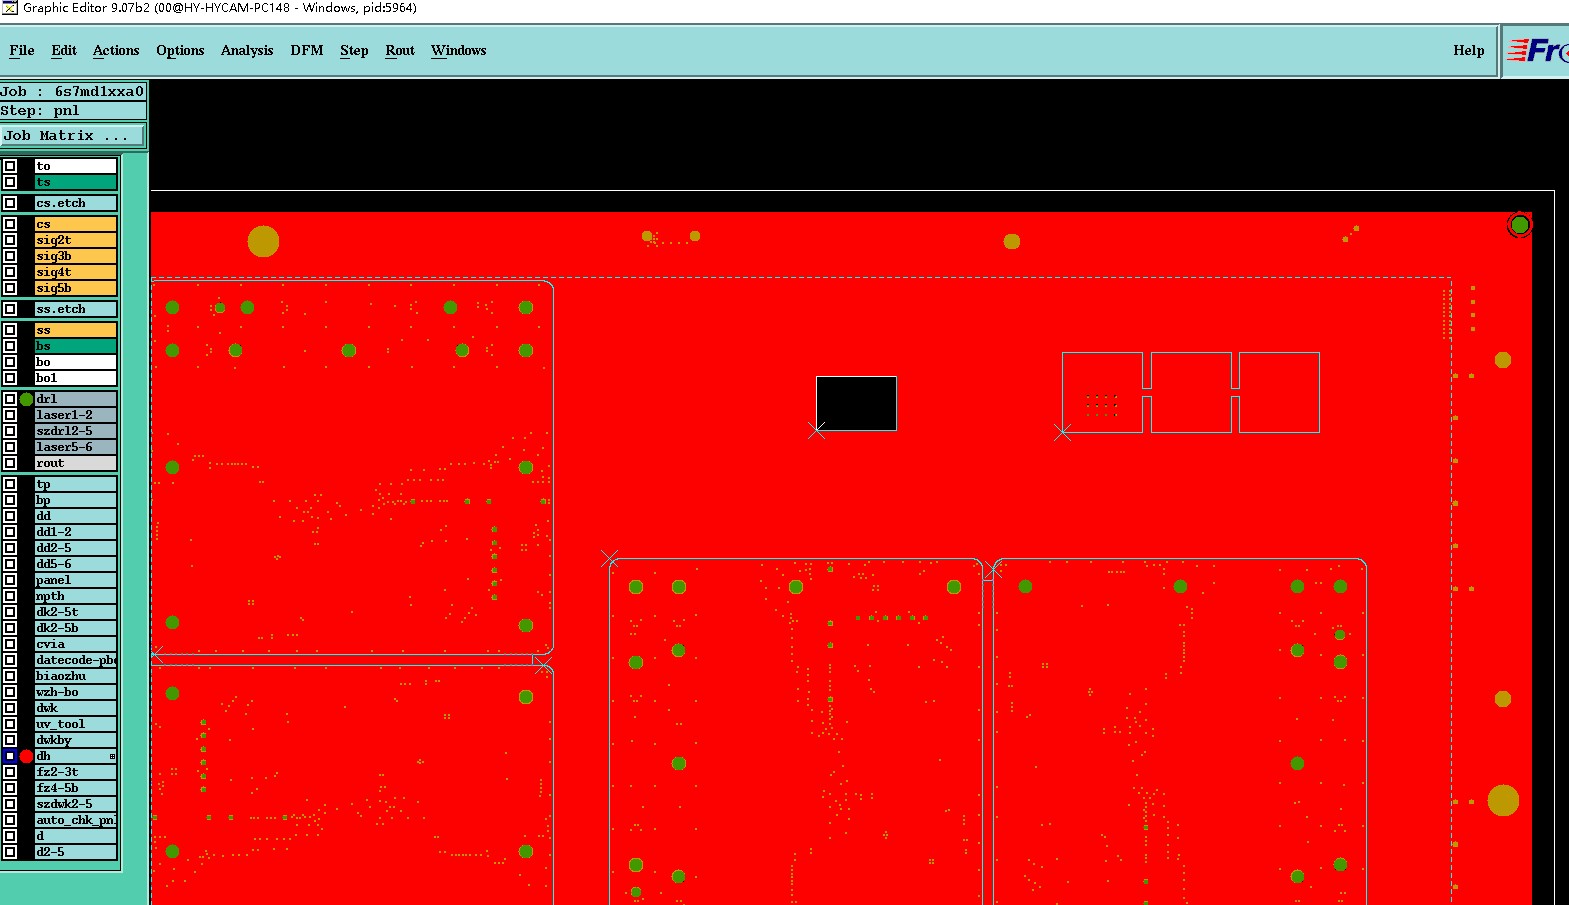Click the red color dot of dh layer

[27, 756]
